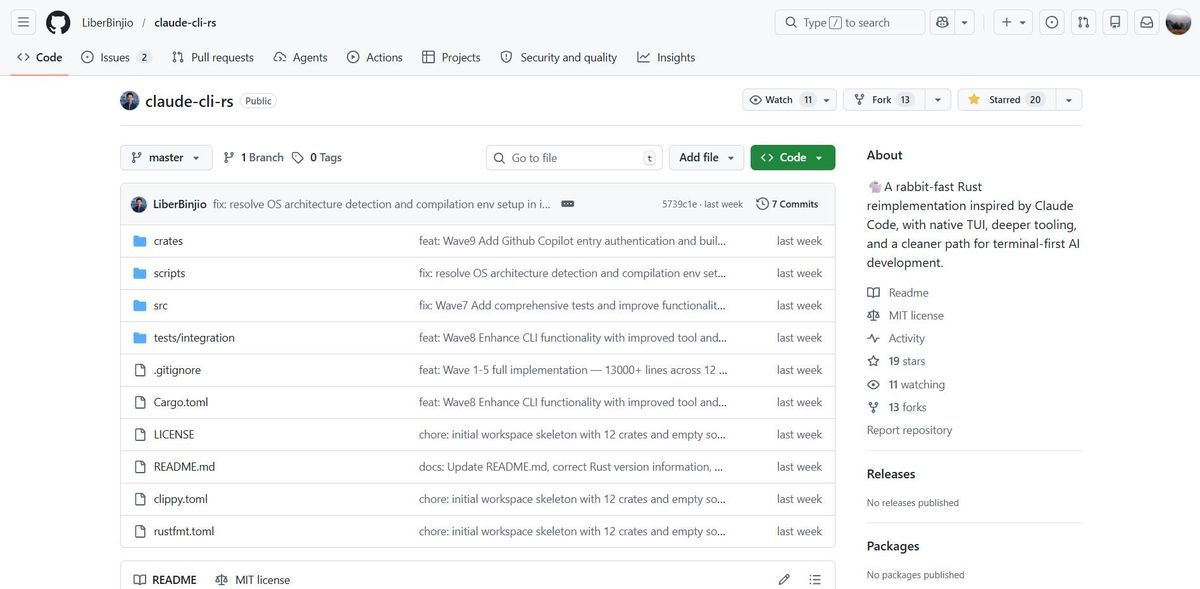
Task: Click the issues icon in header
Action: (1052, 22)
